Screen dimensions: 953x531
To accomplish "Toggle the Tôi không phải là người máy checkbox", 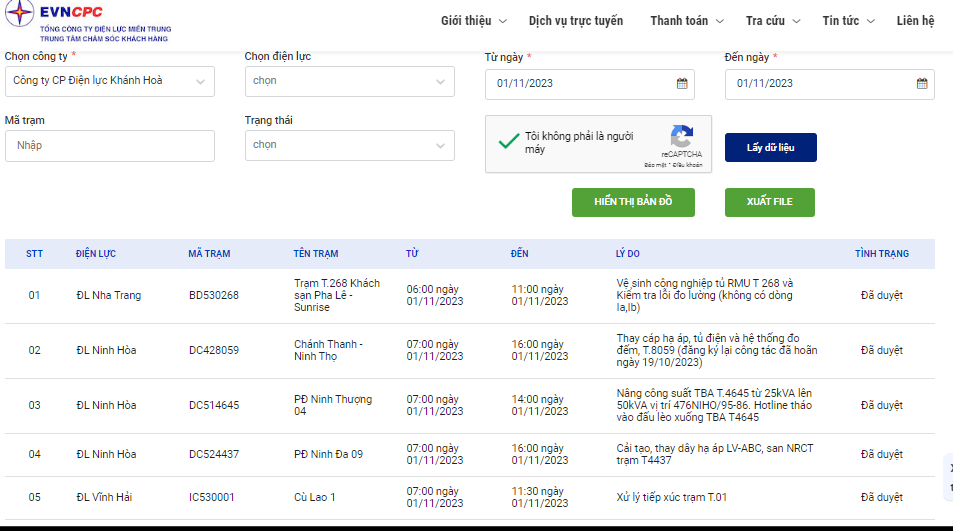I will coord(509,142).
